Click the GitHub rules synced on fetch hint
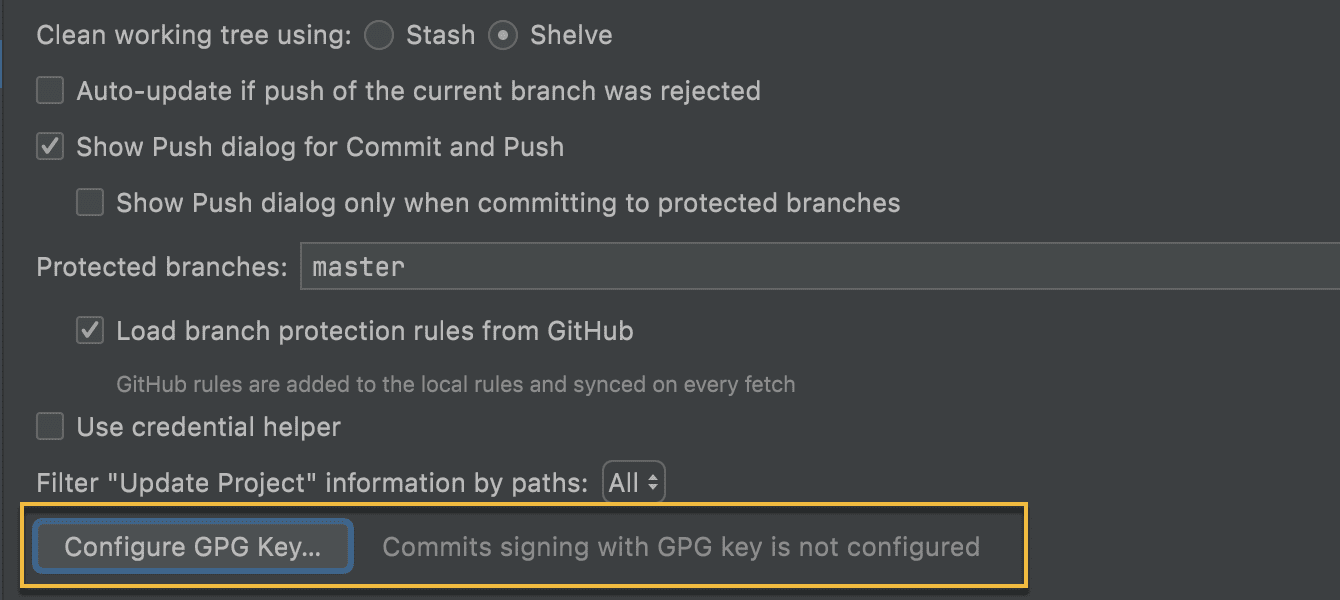 [456, 384]
